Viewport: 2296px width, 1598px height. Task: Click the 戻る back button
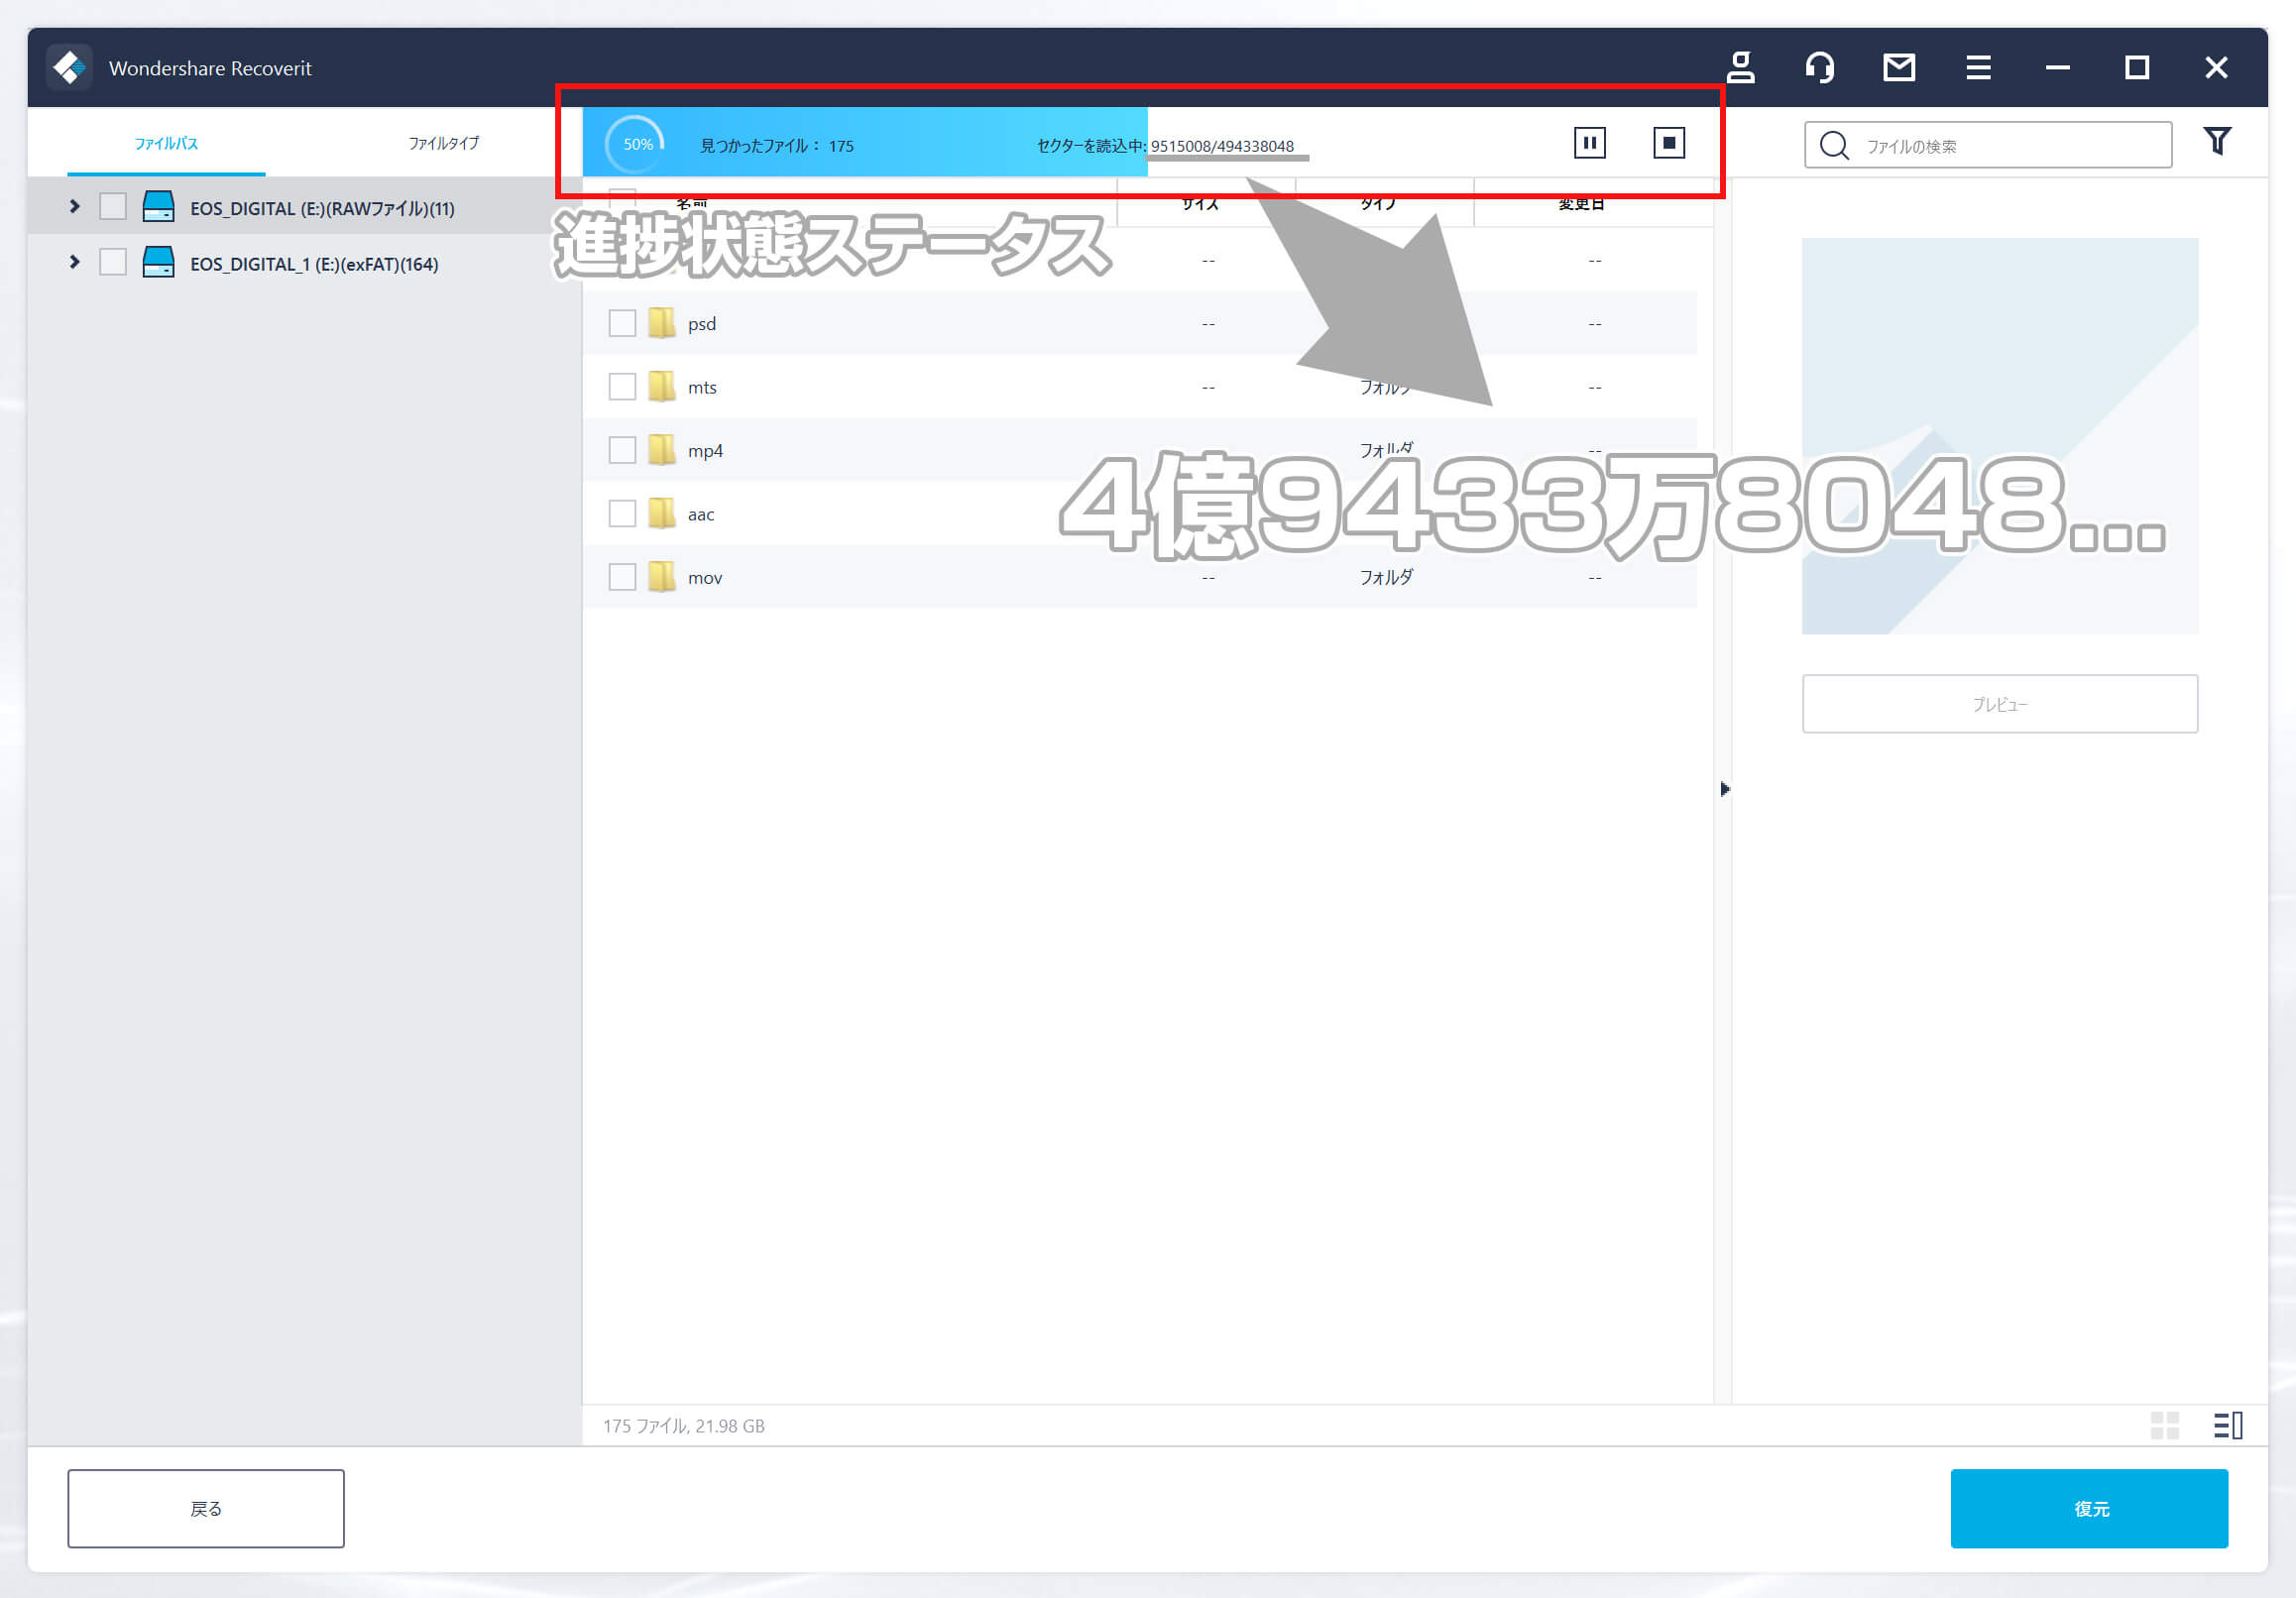pyautogui.click(x=206, y=1508)
